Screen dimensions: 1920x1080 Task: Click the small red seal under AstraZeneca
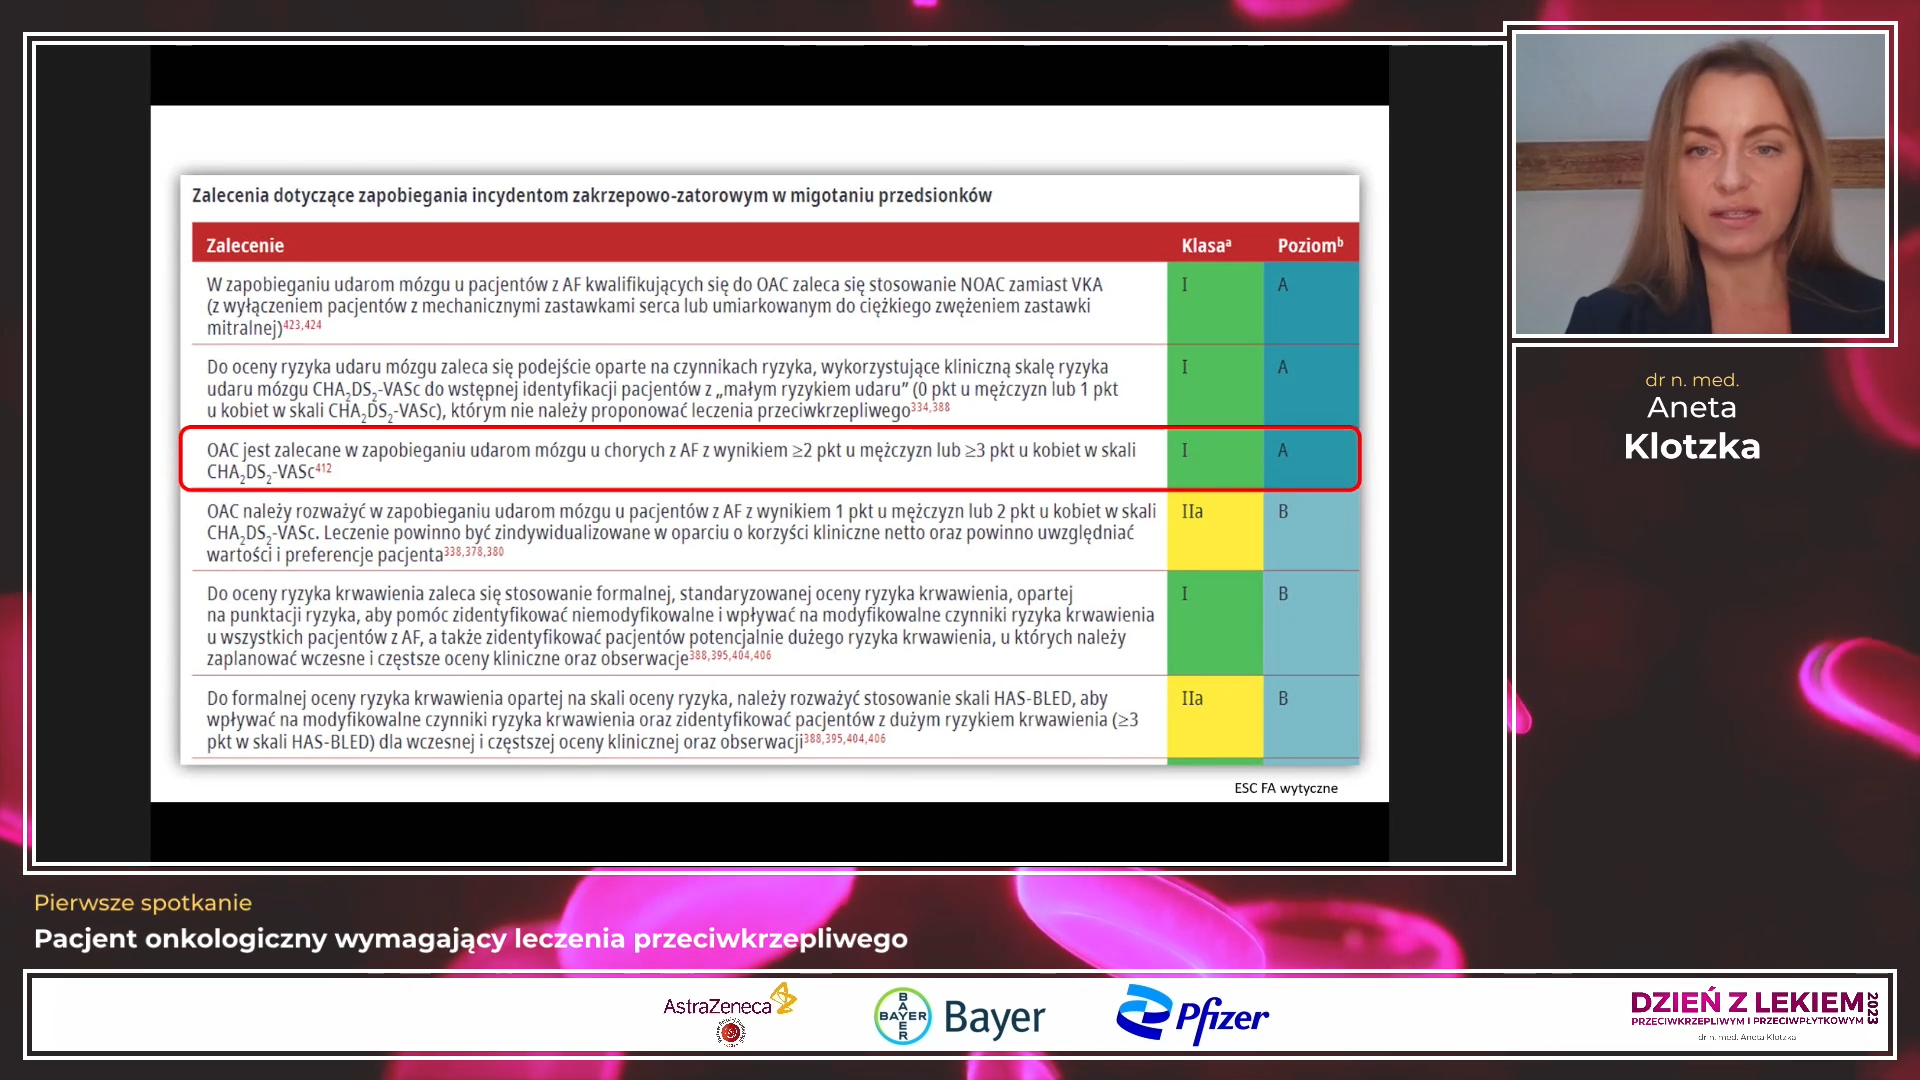point(731,1033)
